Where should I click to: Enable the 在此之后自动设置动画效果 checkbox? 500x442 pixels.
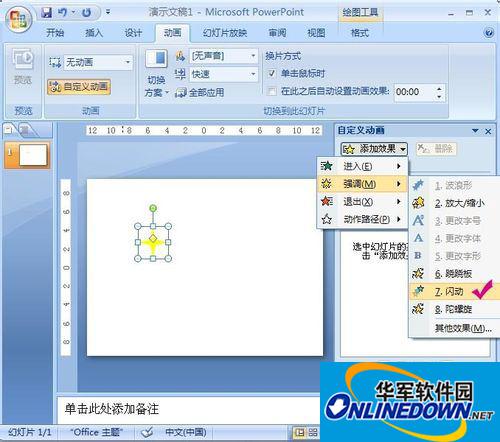click(272, 91)
